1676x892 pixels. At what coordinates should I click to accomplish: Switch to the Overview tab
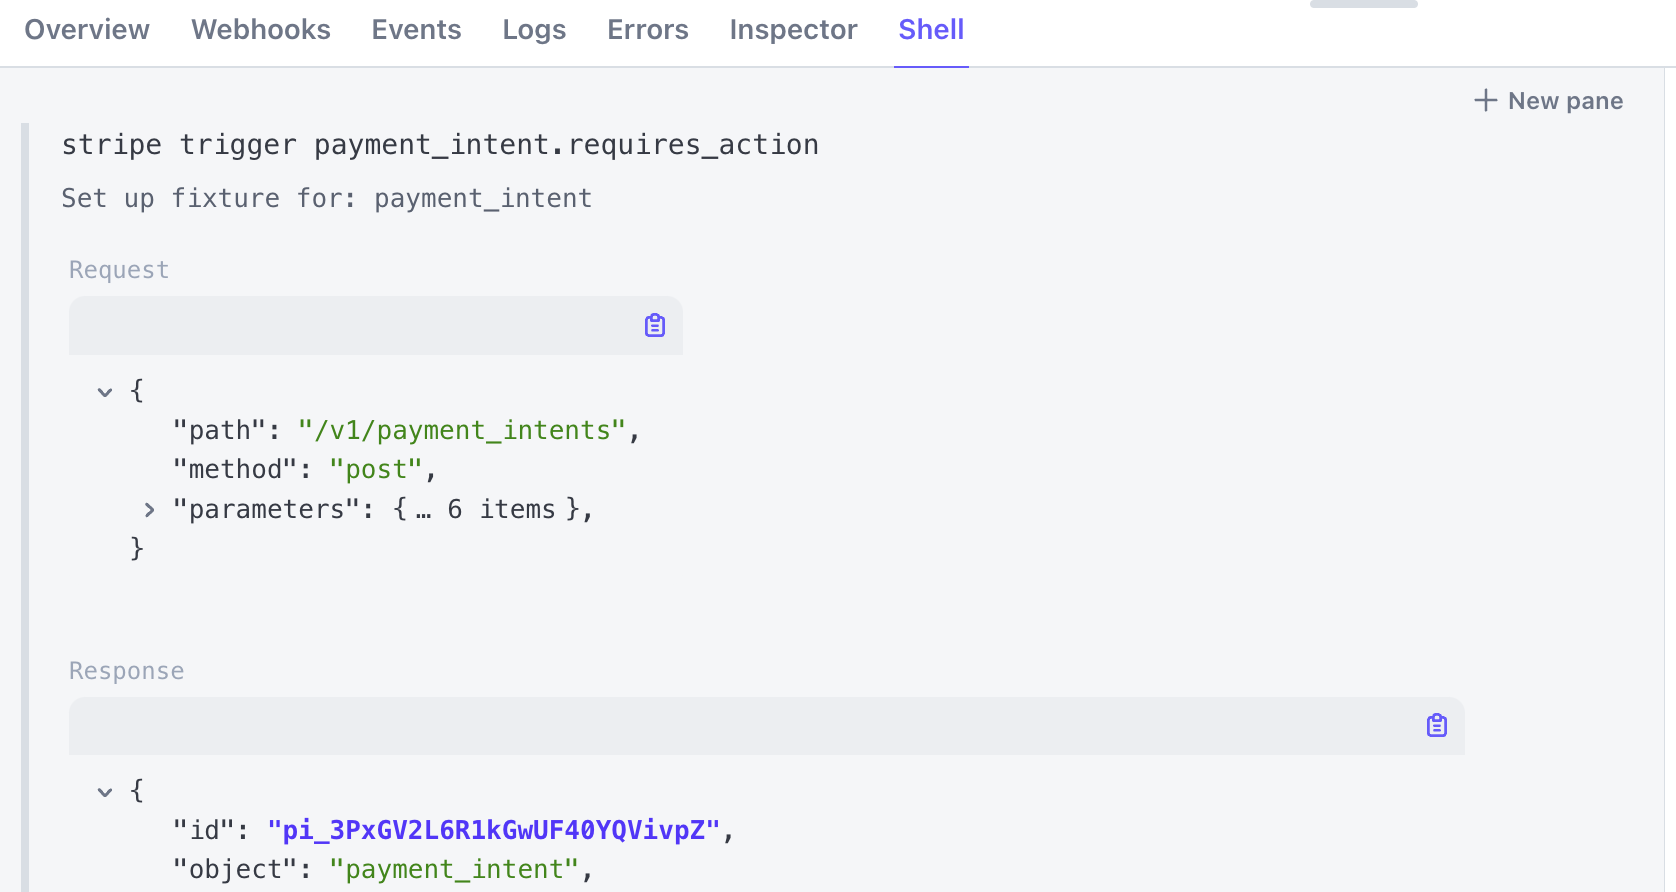coord(87,30)
